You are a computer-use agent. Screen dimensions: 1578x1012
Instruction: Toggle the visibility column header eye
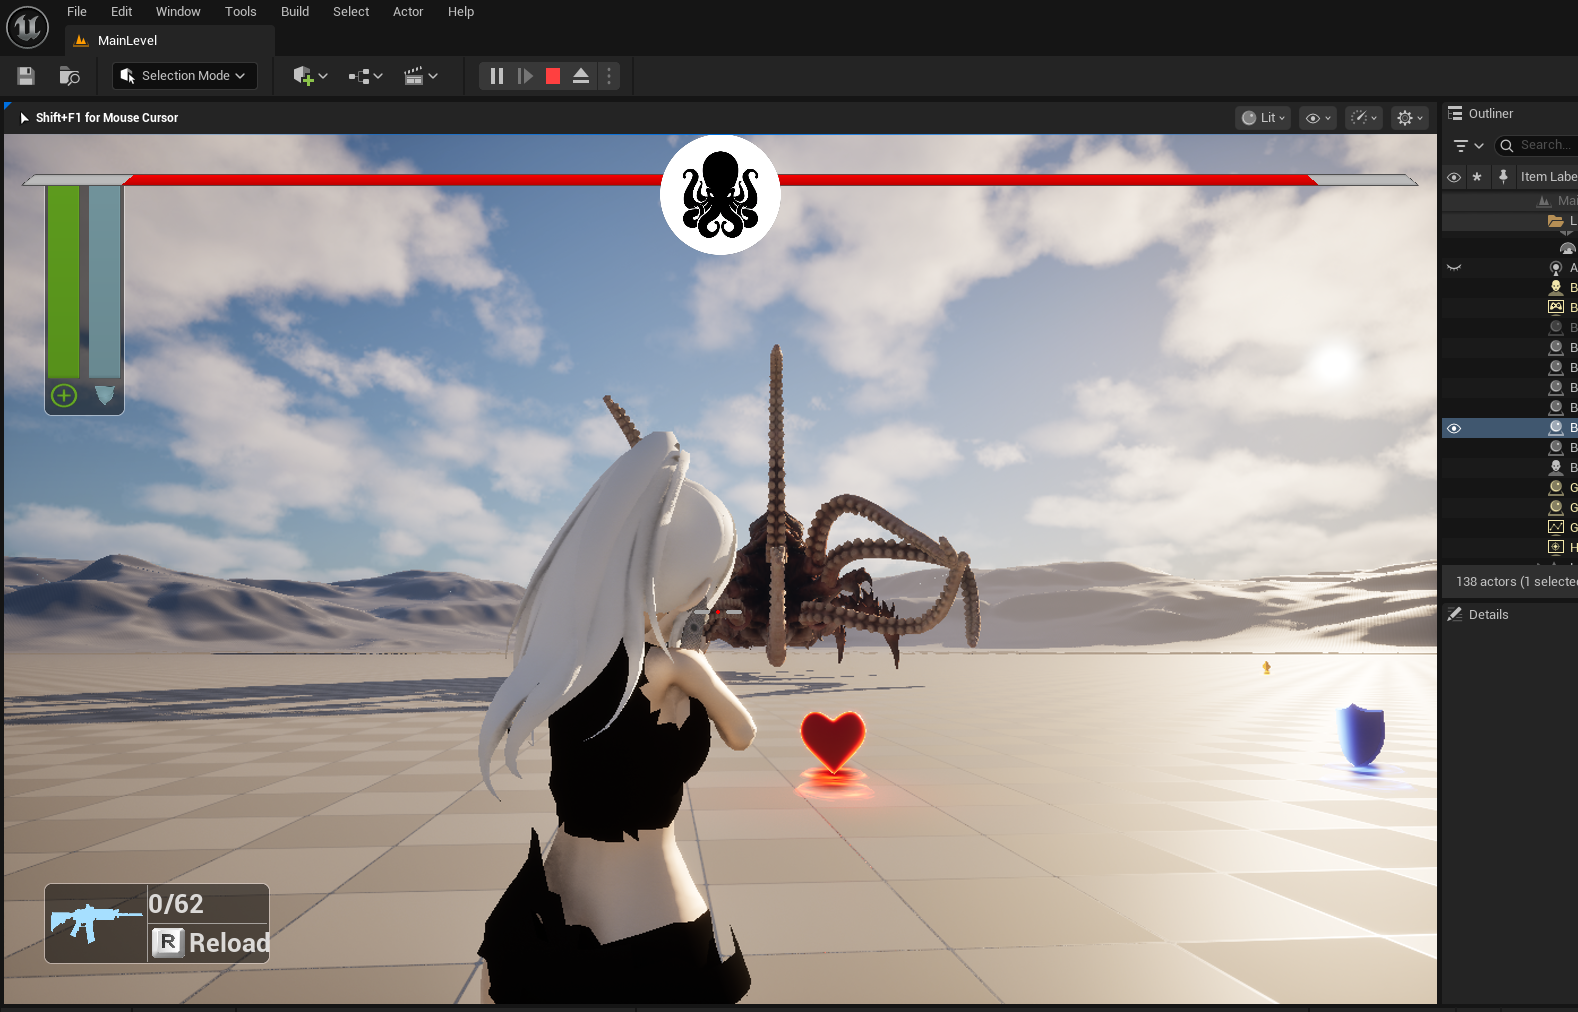(1454, 177)
